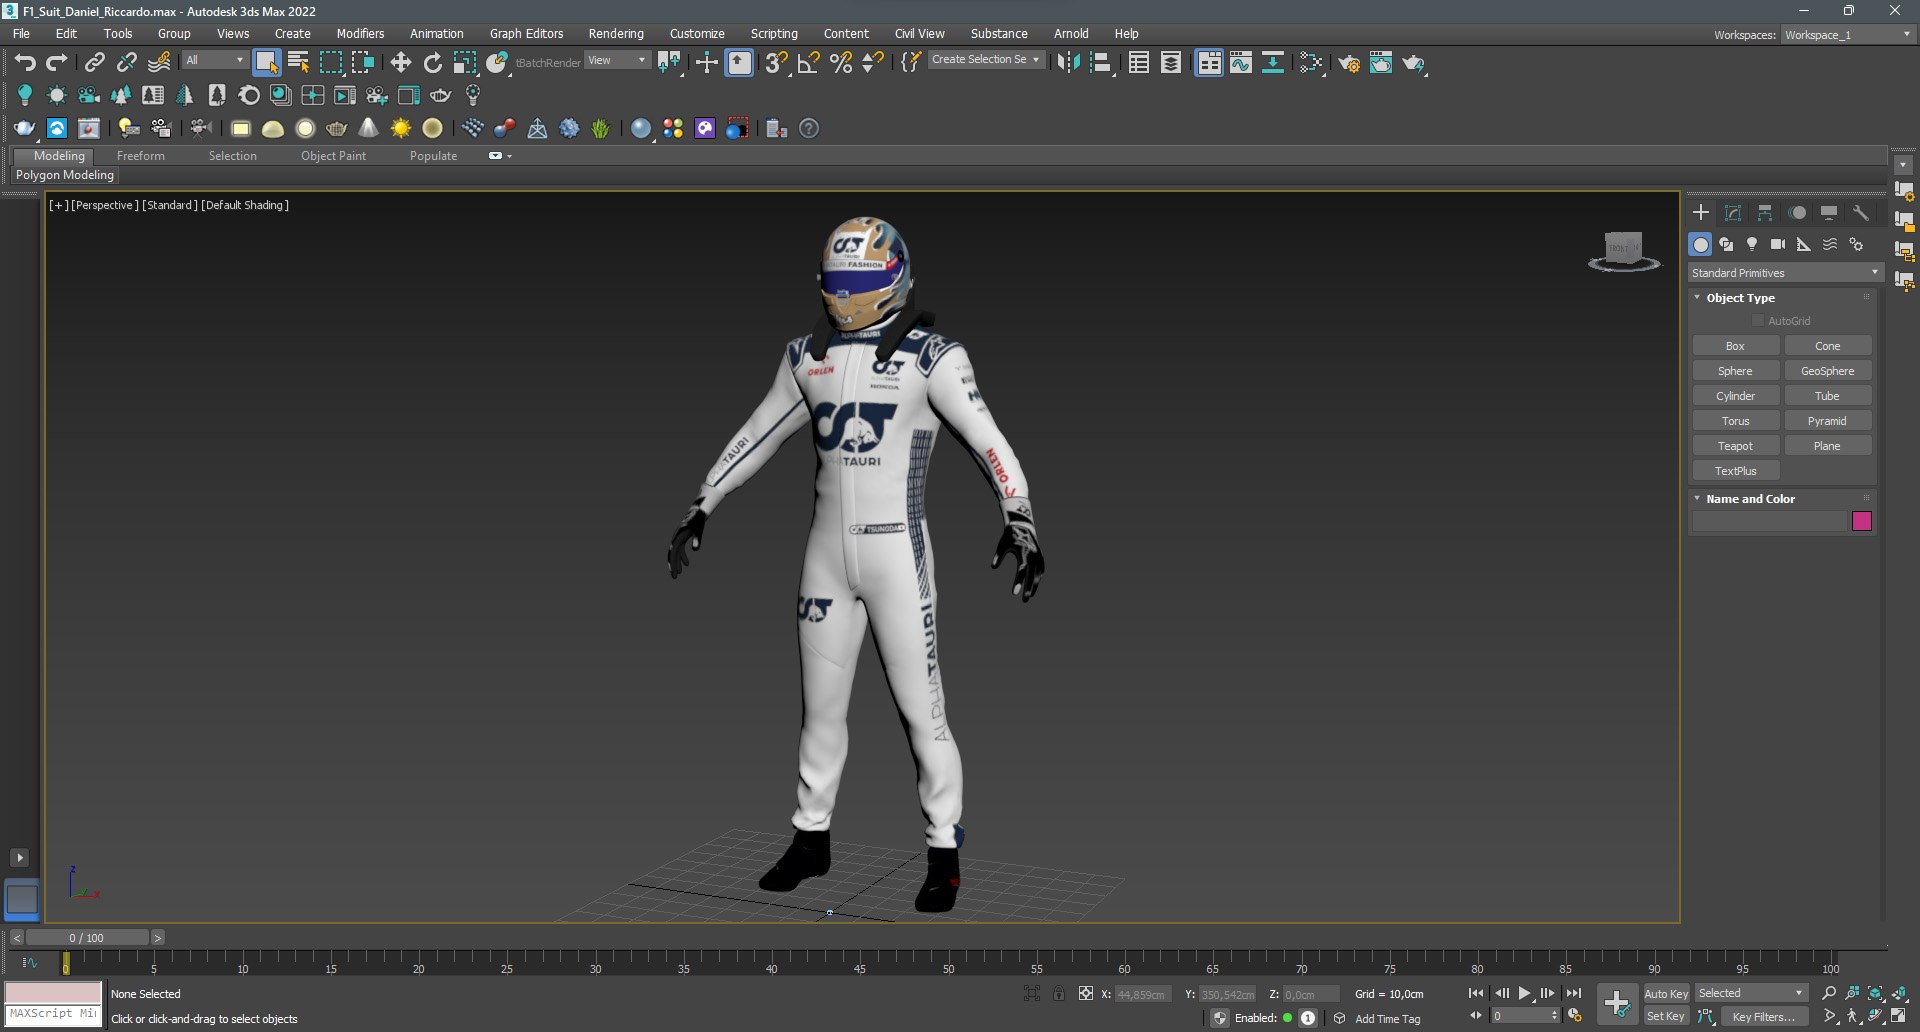1920x1032 pixels.
Task: Toggle Percent Snap
Action: click(x=841, y=63)
